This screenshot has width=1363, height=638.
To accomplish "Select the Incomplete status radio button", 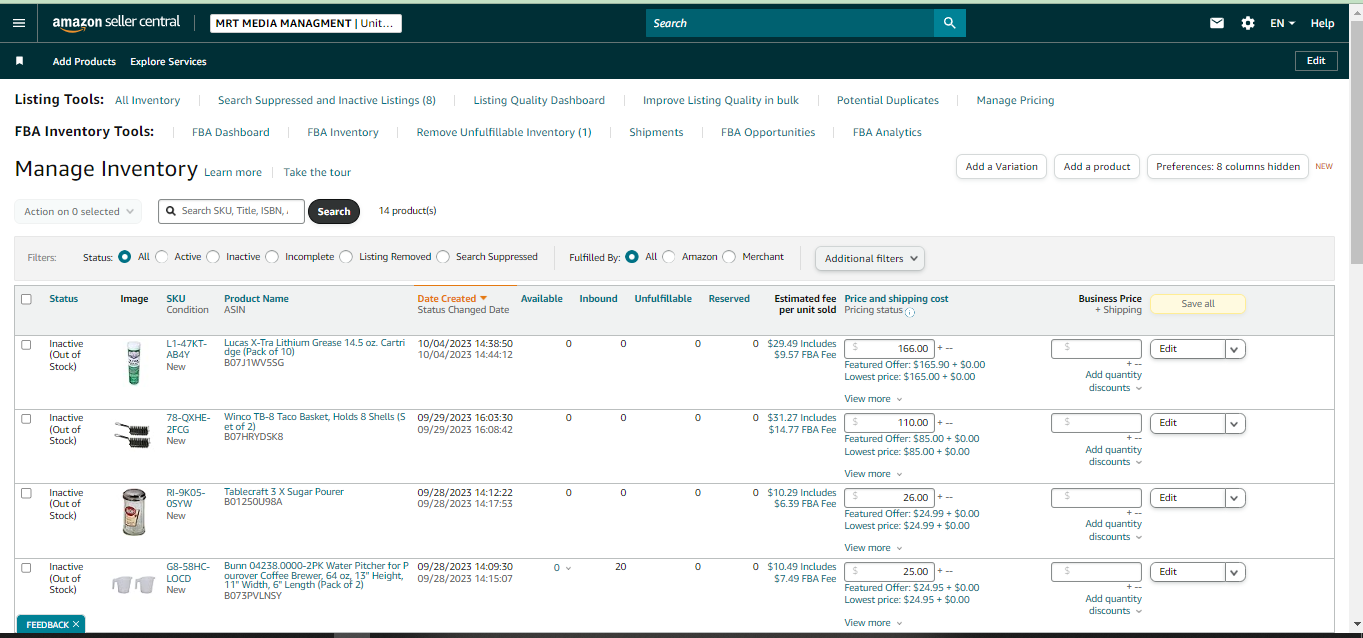I will (272, 257).
